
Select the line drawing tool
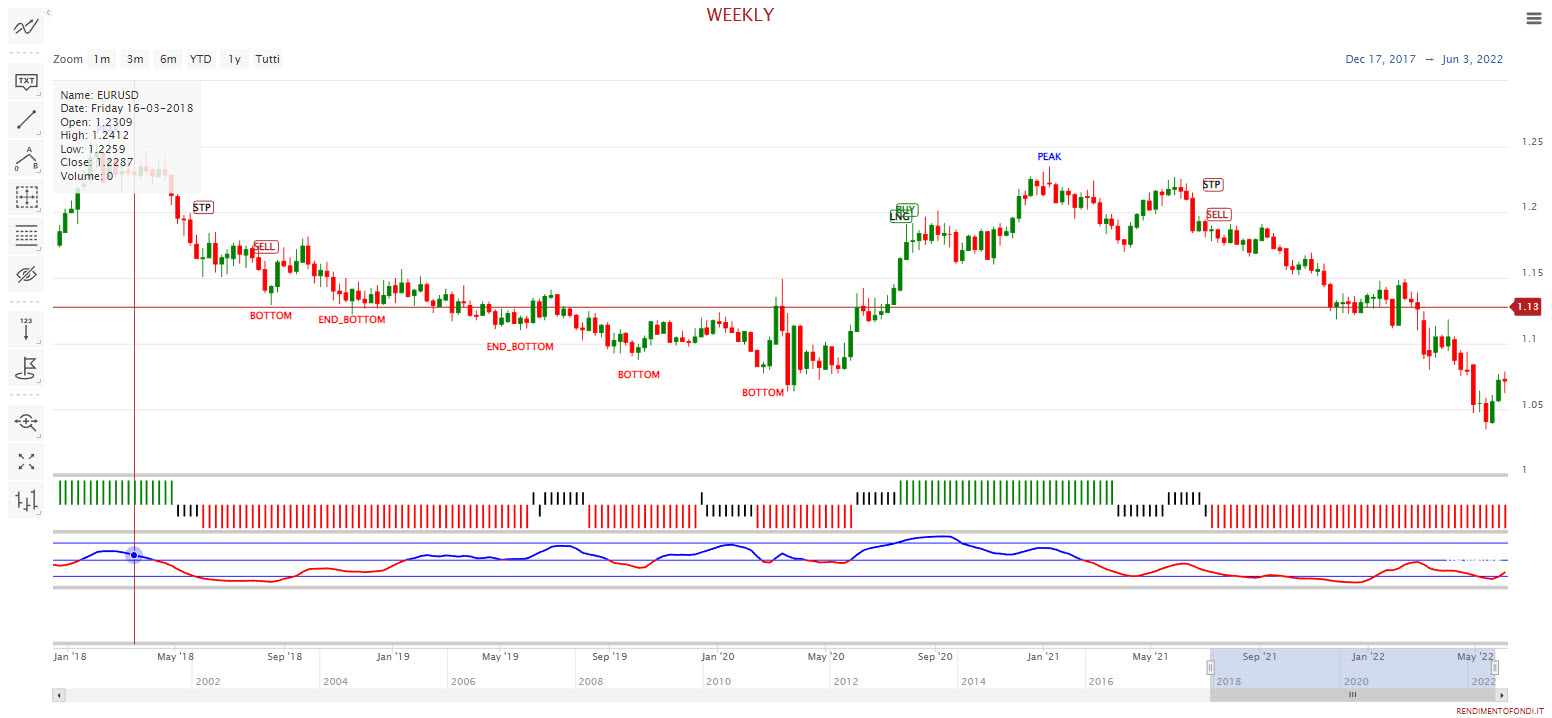point(26,121)
